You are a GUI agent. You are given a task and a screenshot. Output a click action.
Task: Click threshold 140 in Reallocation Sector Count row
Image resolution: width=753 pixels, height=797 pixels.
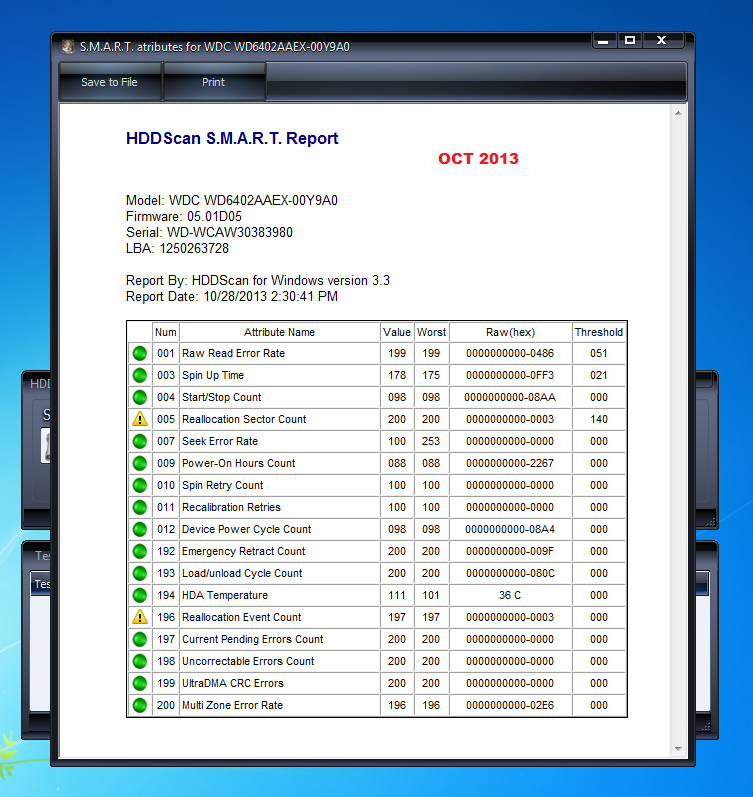pyautogui.click(x=599, y=419)
